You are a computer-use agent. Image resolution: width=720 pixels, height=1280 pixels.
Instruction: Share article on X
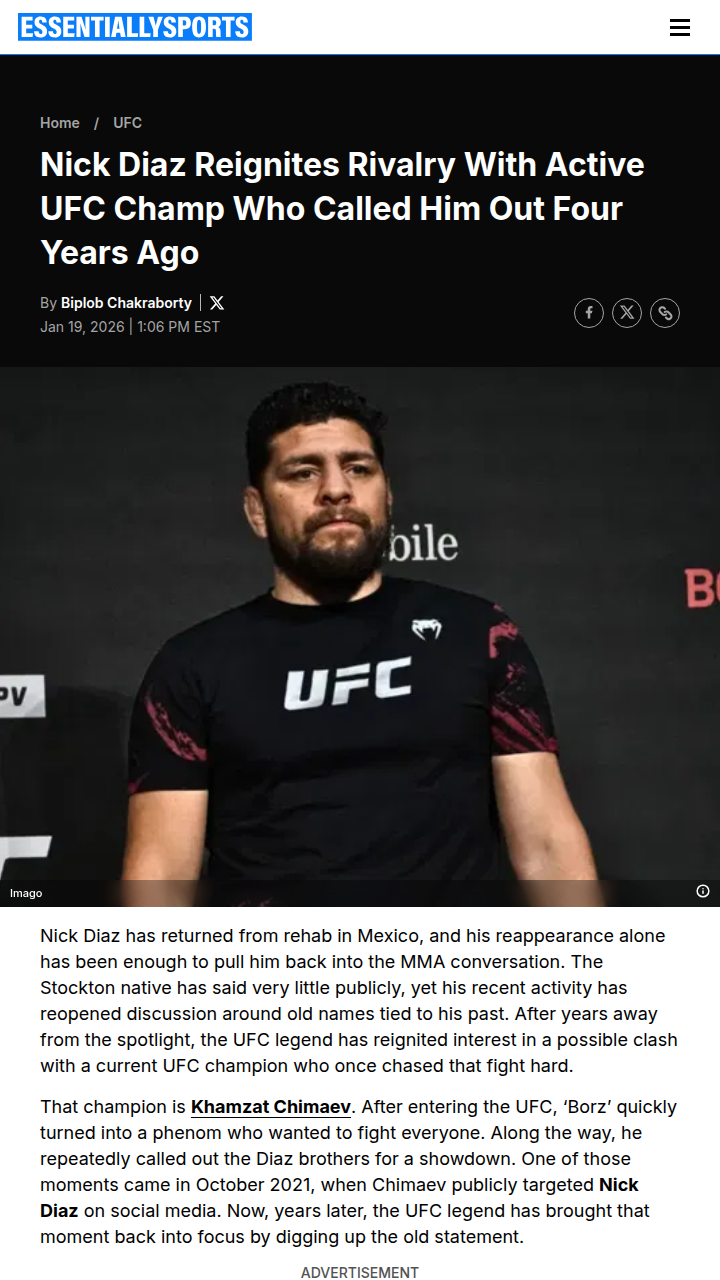coord(627,313)
